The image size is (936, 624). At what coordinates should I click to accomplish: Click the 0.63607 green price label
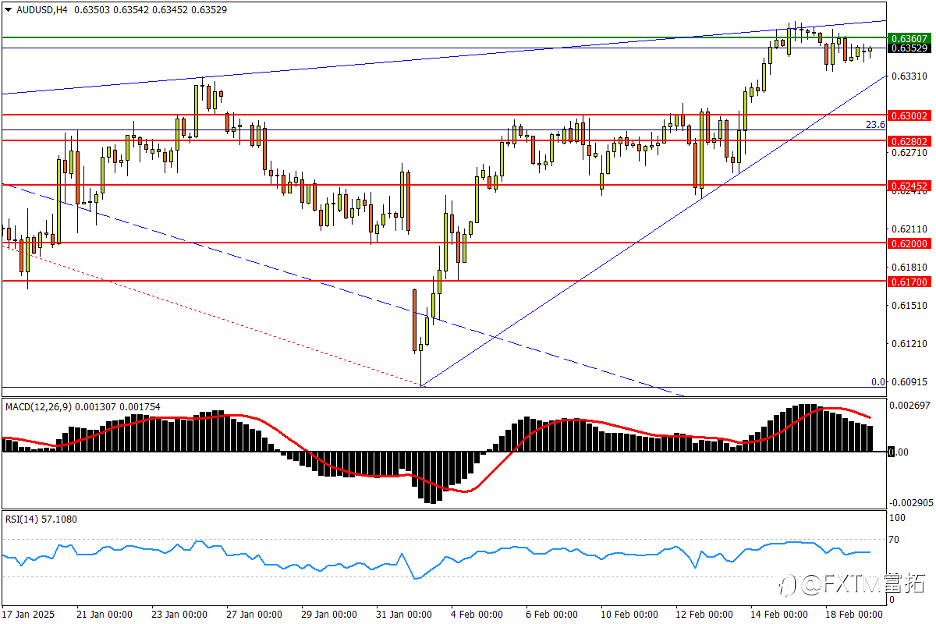(x=909, y=39)
